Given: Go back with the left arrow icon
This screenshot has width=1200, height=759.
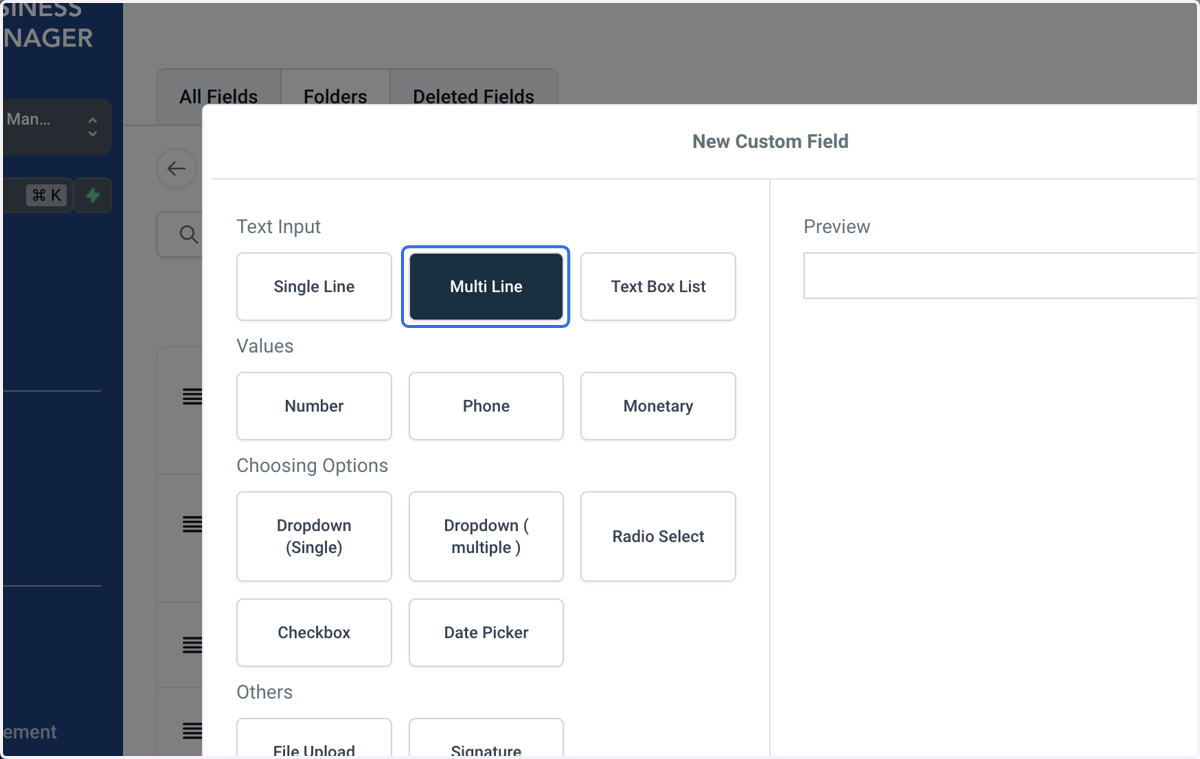Looking at the screenshot, I should pyautogui.click(x=177, y=169).
